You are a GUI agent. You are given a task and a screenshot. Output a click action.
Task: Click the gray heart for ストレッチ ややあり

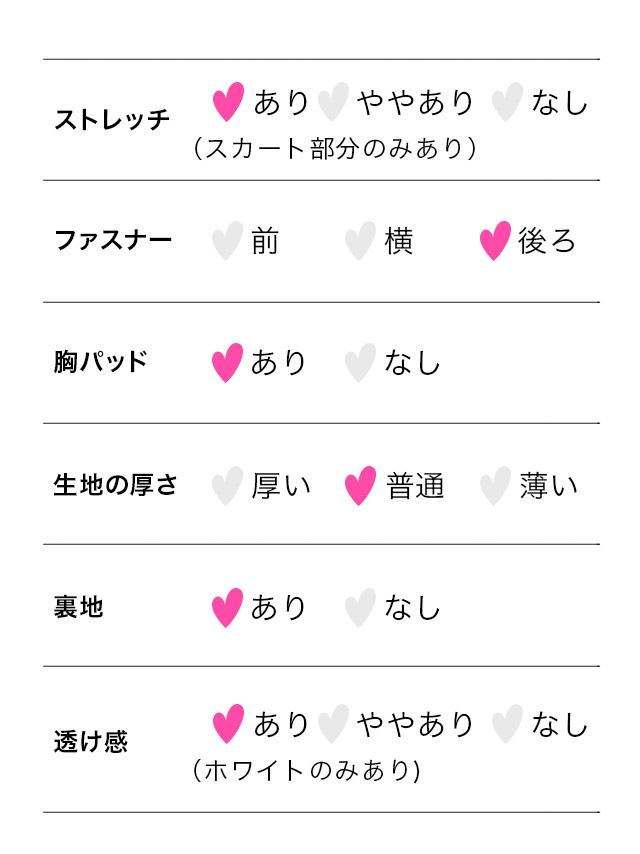[x=333, y=101]
